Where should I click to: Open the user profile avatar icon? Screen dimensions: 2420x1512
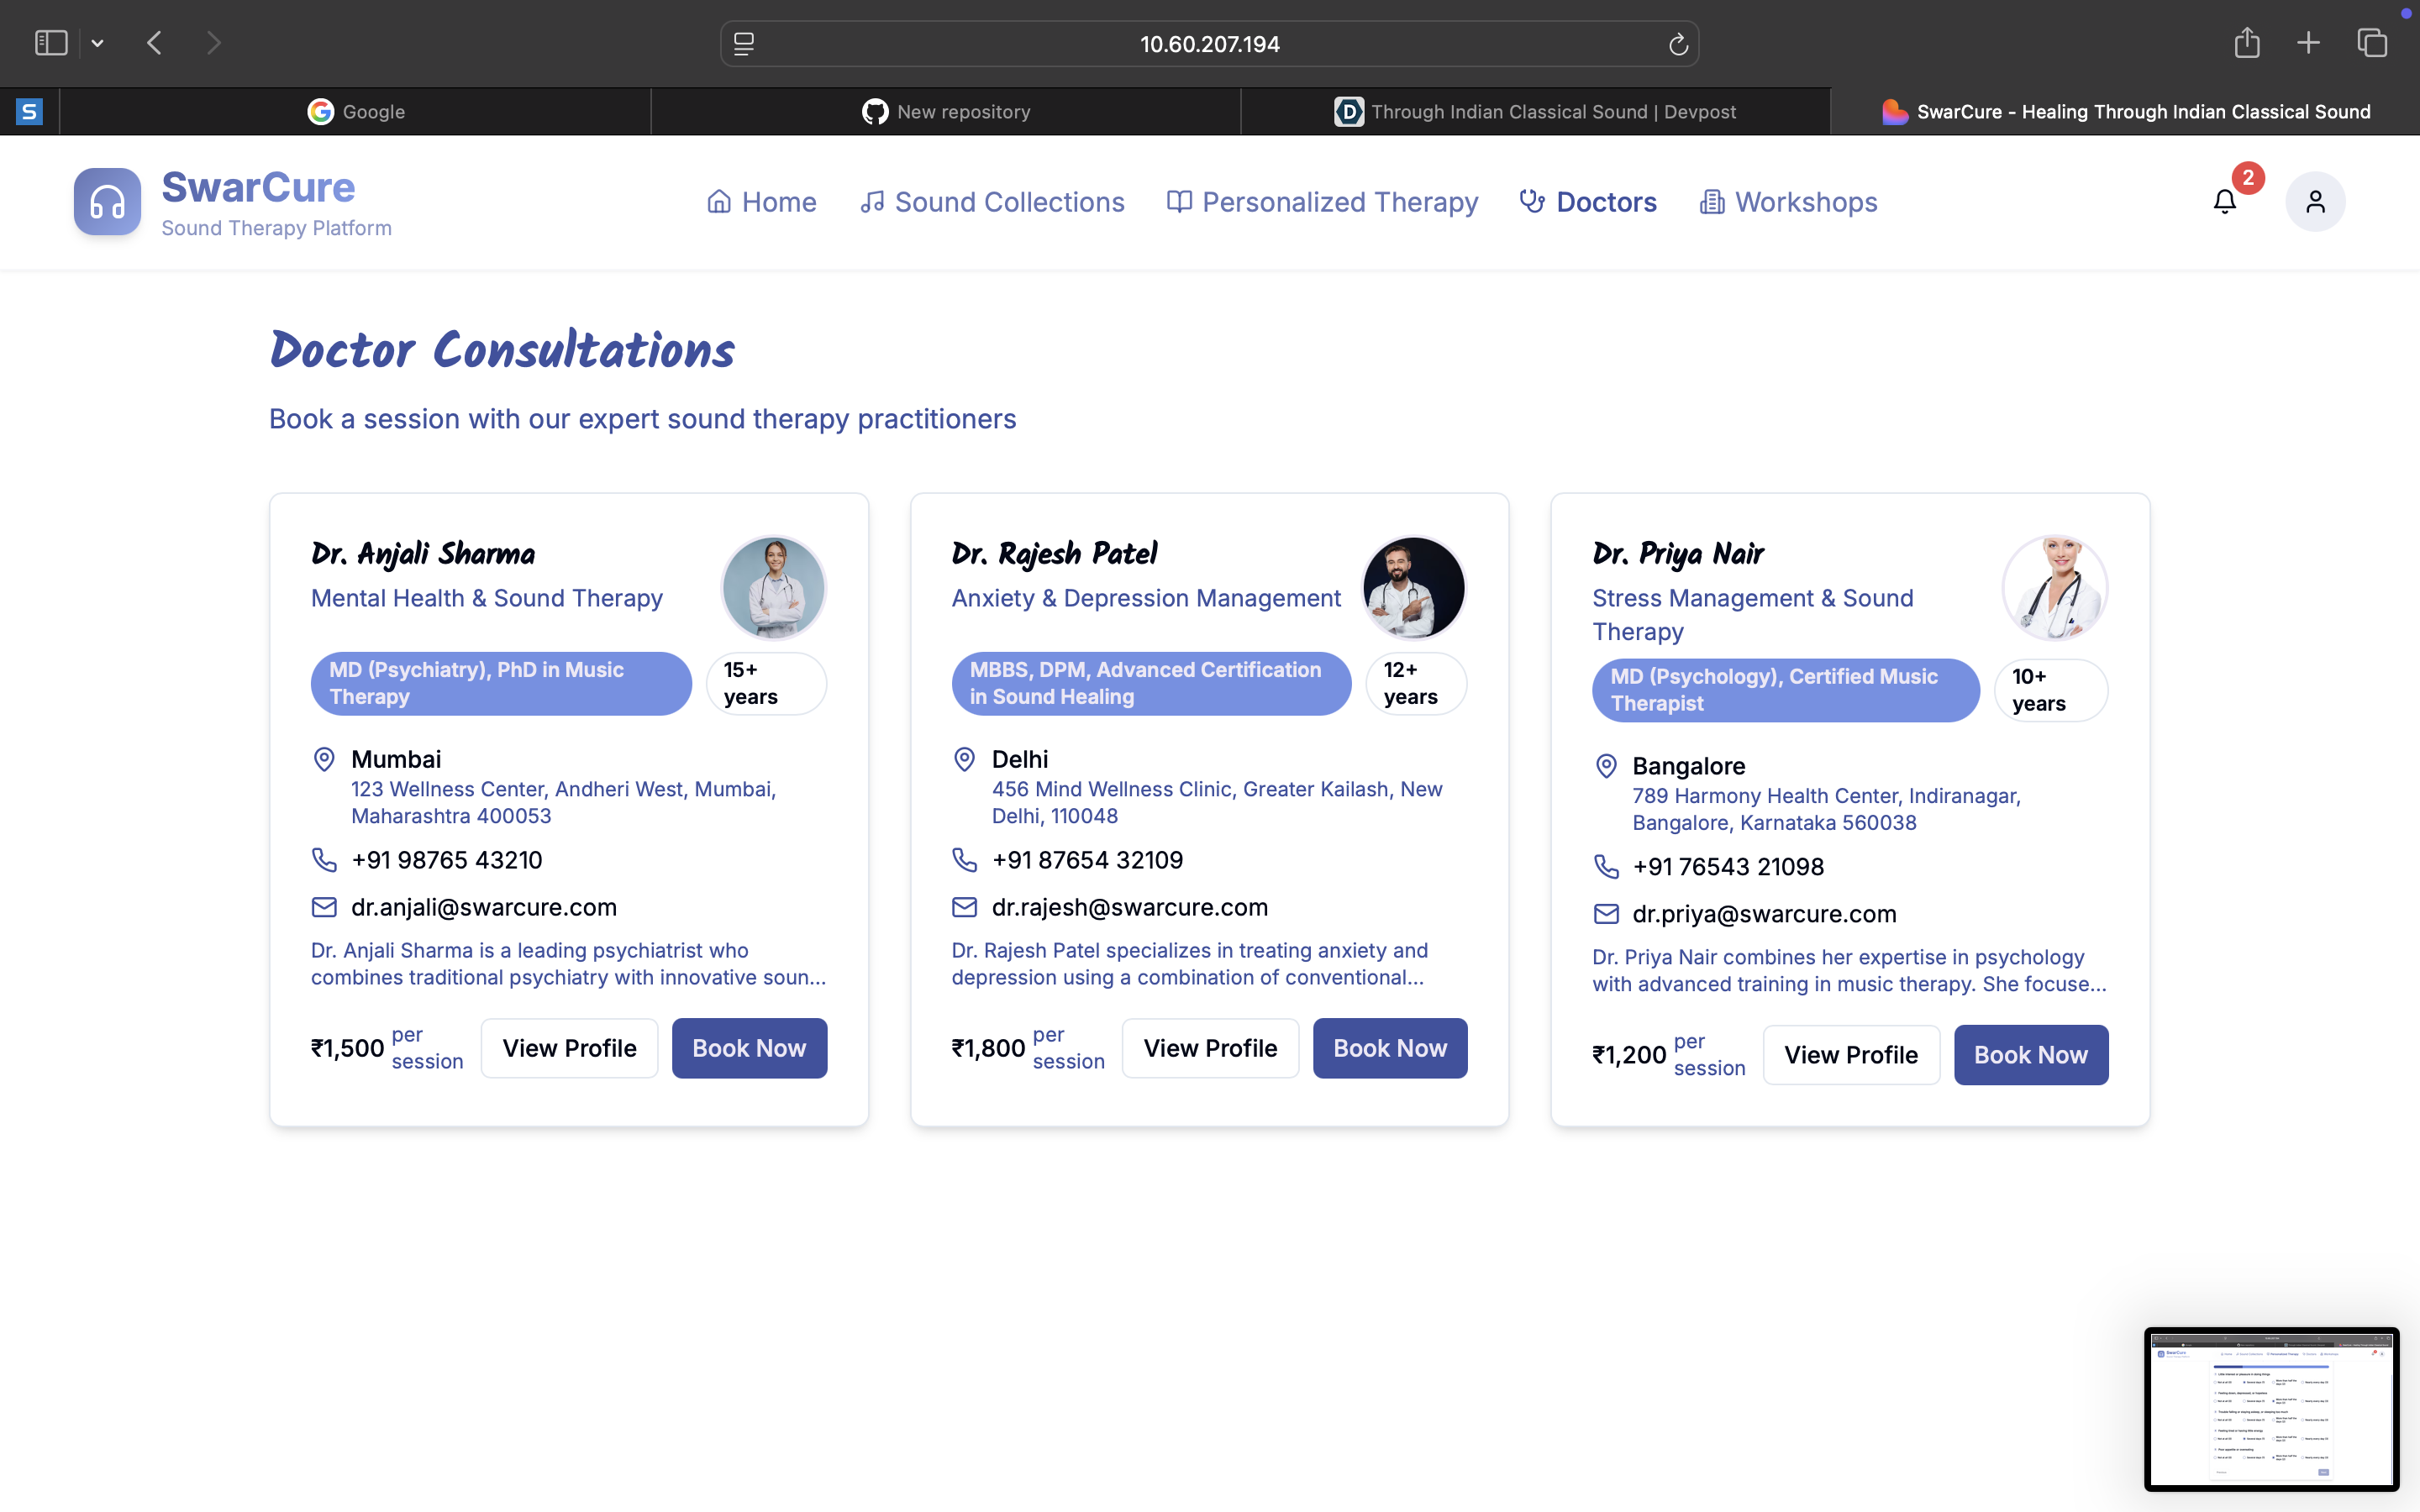click(x=2315, y=202)
